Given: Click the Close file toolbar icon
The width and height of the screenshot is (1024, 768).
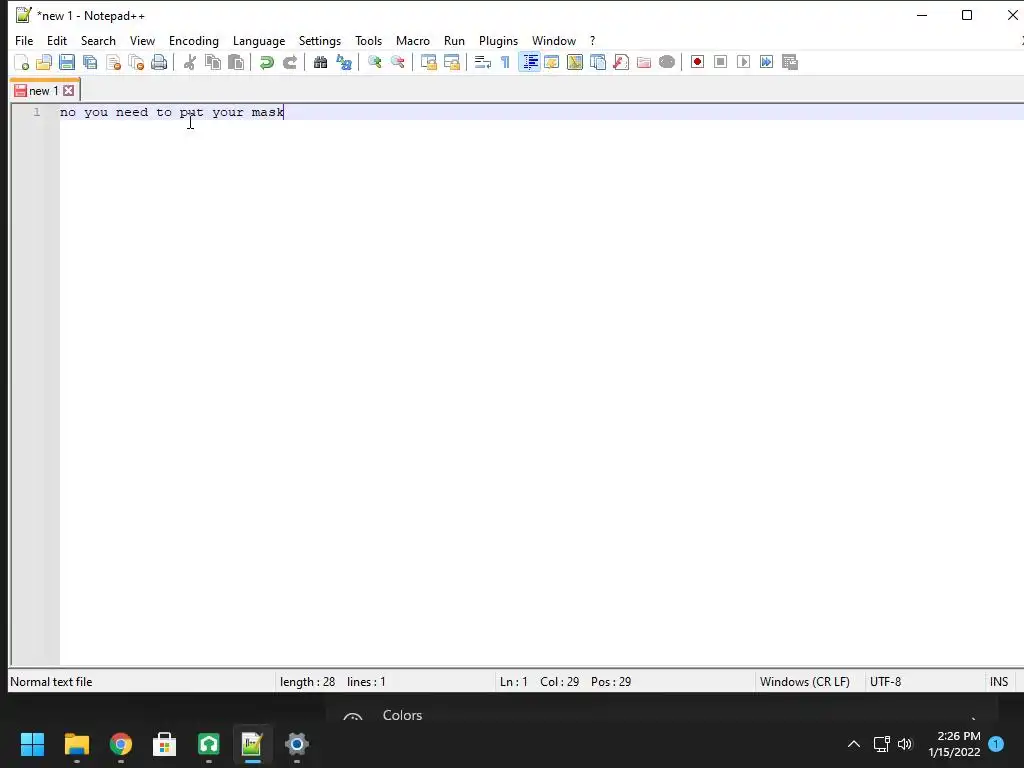Looking at the screenshot, I should coord(114,62).
